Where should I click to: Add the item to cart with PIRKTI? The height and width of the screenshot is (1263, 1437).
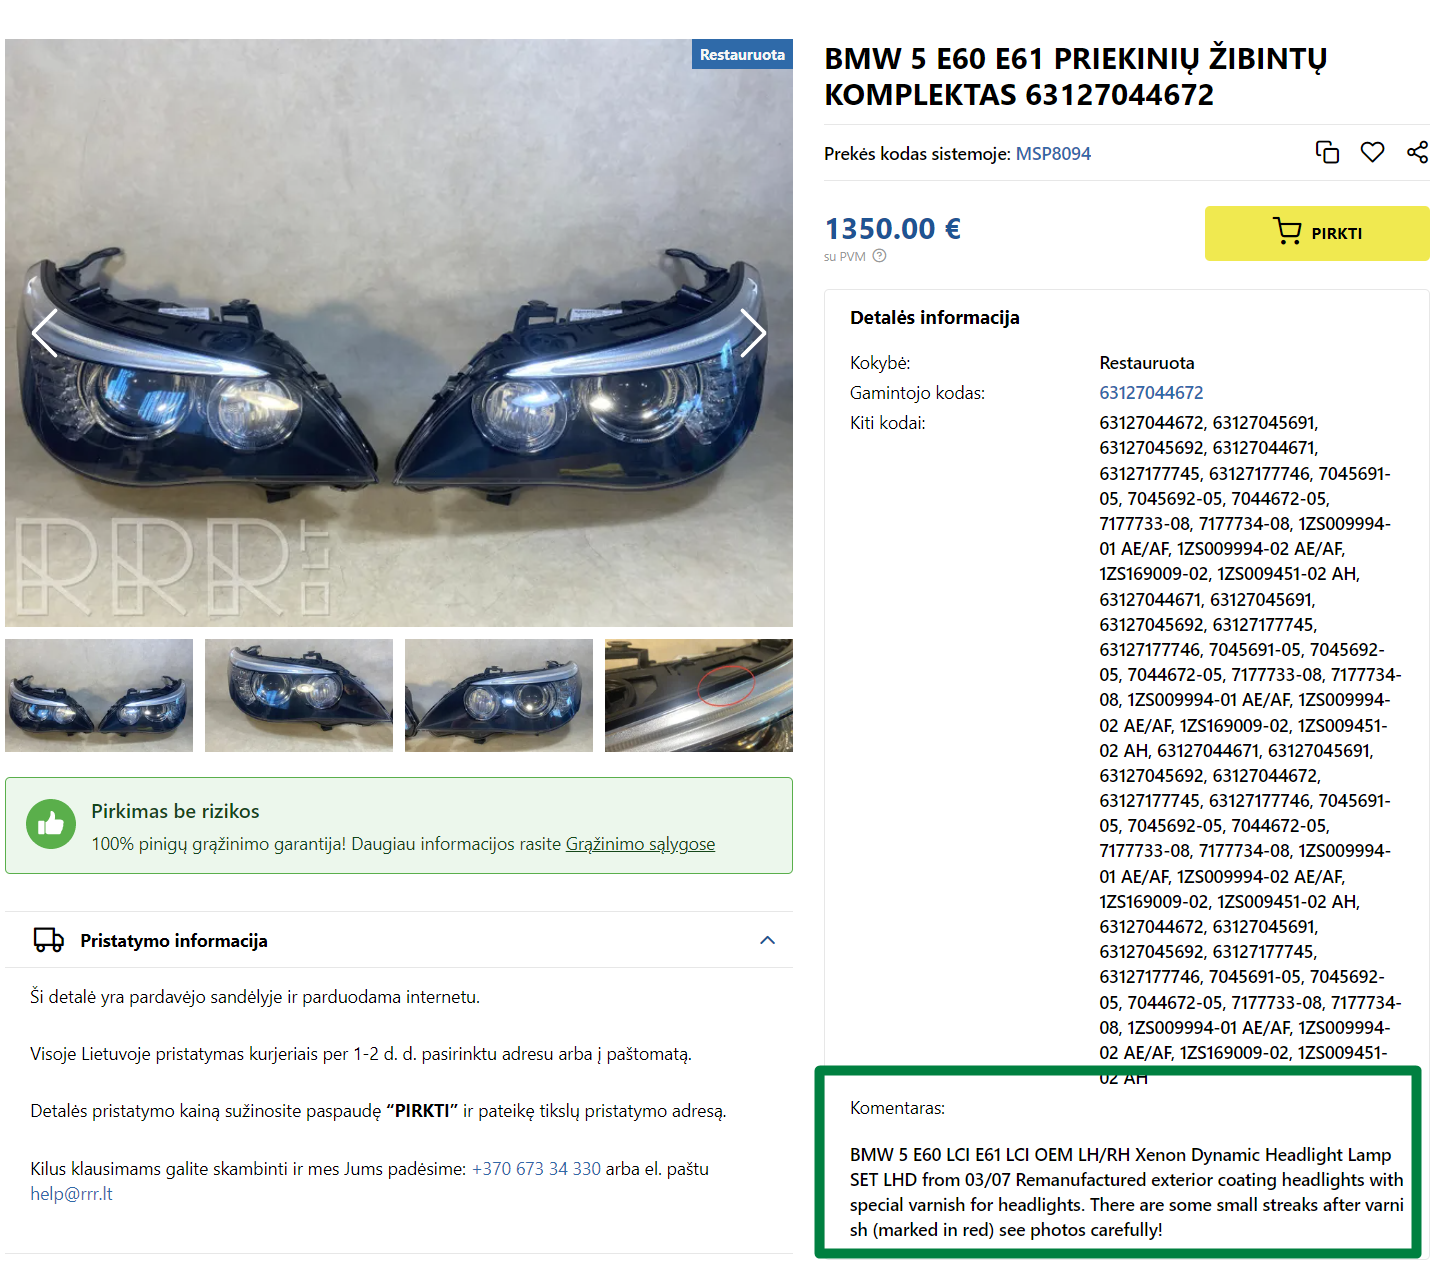point(1317,233)
